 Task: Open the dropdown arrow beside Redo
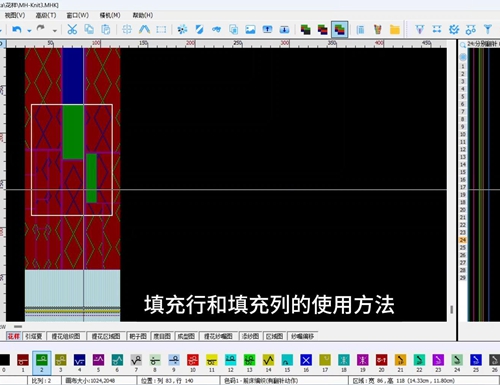[55, 31]
